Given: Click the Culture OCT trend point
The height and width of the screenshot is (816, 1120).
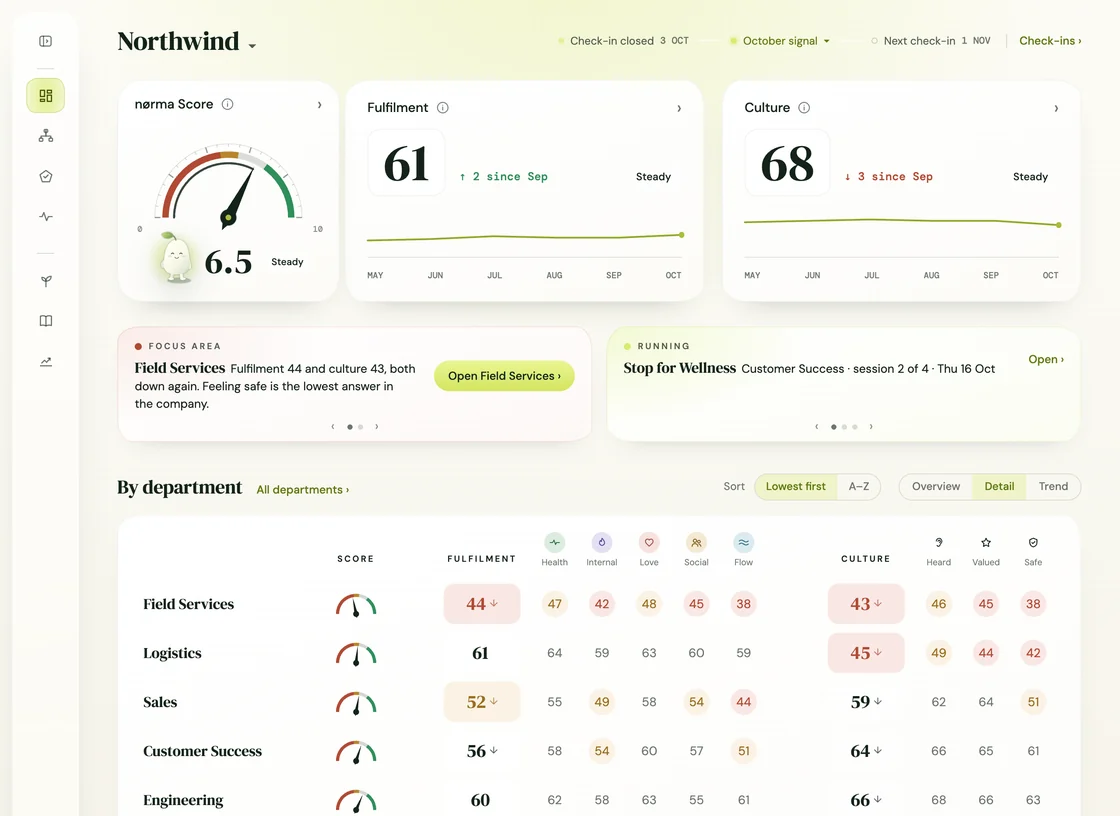Looking at the screenshot, I should pyautogui.click(x=1059, y=225).
